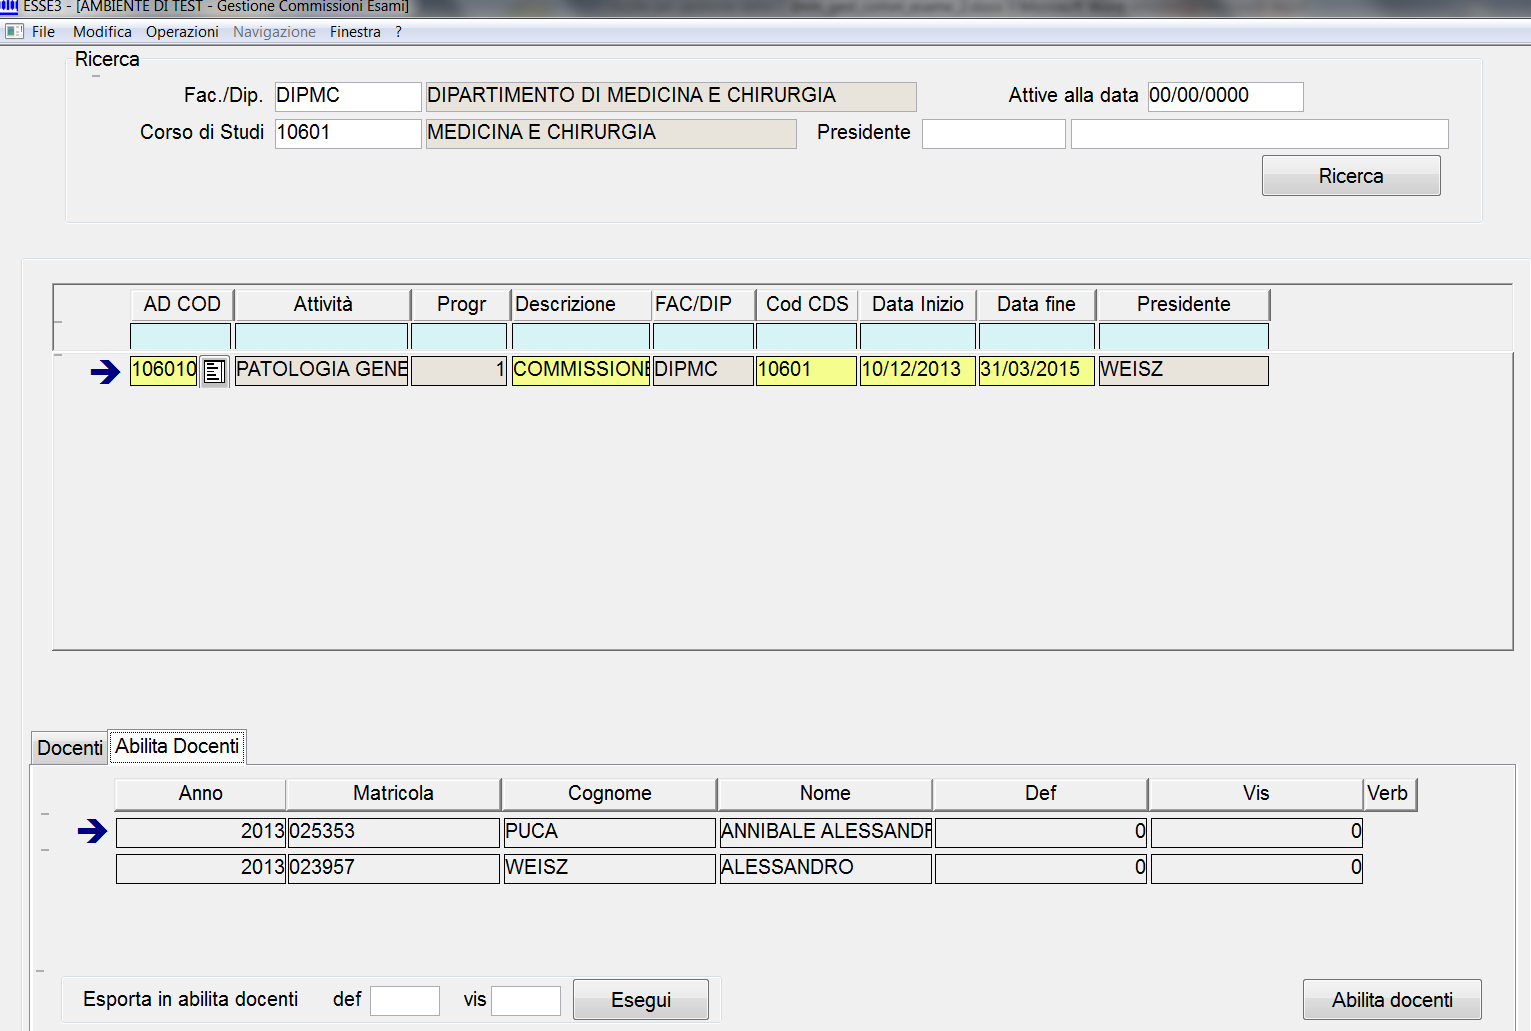Viewport: 1531px width, 1031px height.
Task: Click the Vis column header
Action: click(1256, 794)
